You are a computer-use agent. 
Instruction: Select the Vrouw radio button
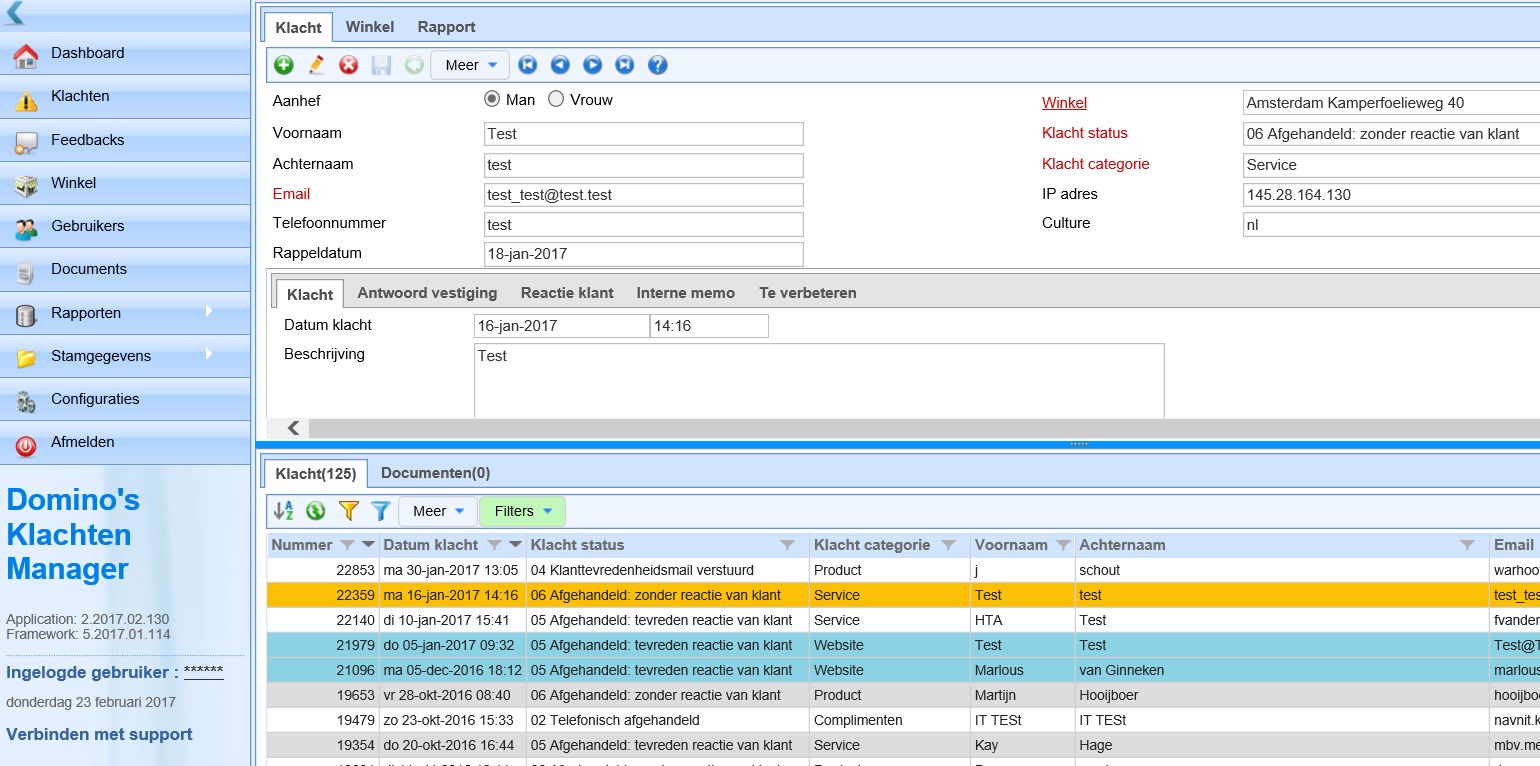tap(556, 99)
